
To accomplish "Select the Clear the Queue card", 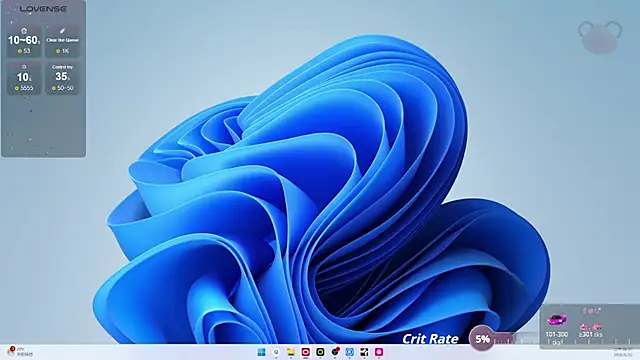I will tap(62, 41).
